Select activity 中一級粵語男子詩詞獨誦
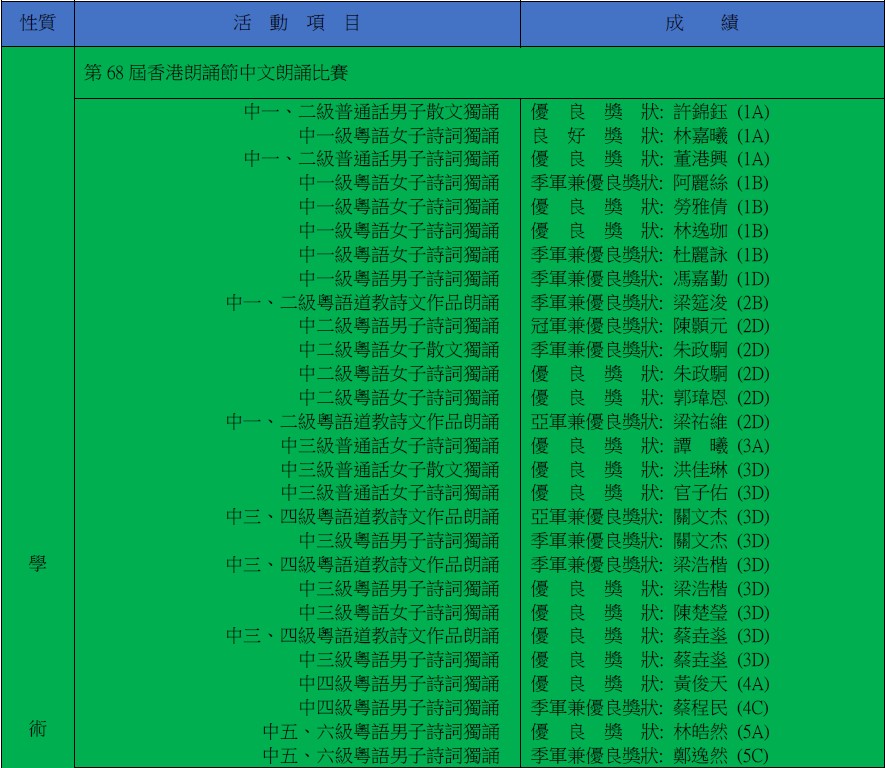Image resolution: width=885 pixels, height=768 pixels. click(399, 278)
